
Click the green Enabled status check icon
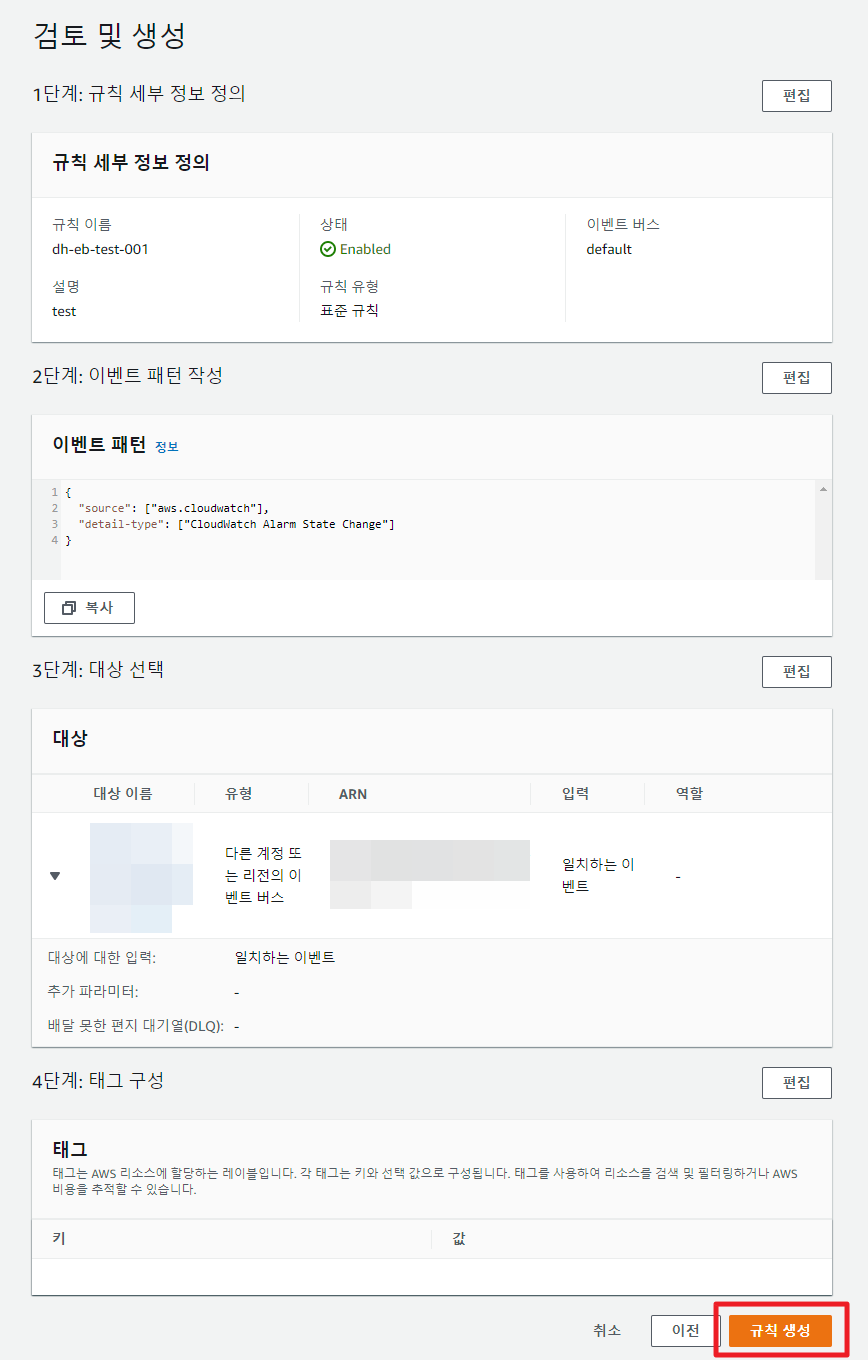coord(327,249)
